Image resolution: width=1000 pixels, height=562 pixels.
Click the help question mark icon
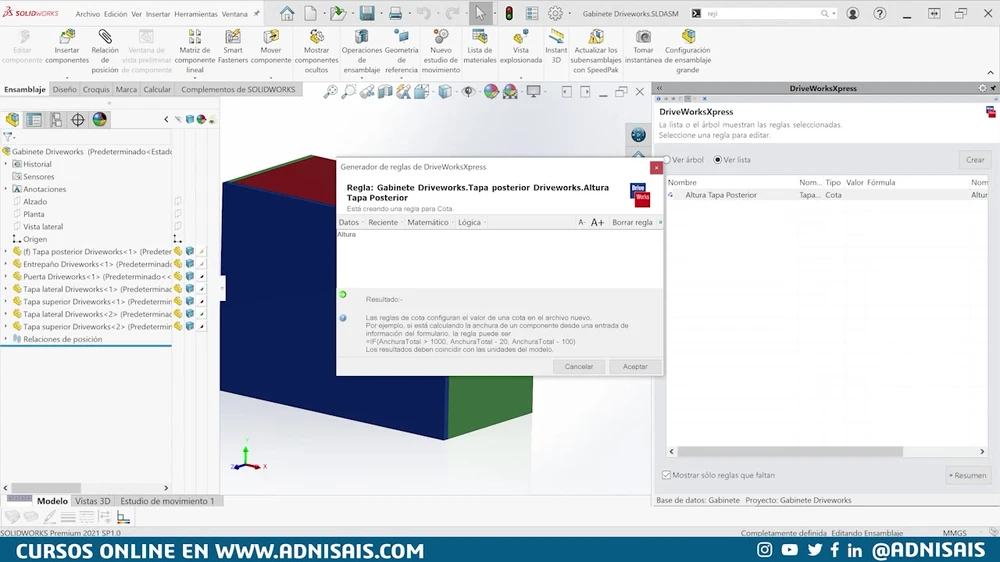(x=879, y=13)
